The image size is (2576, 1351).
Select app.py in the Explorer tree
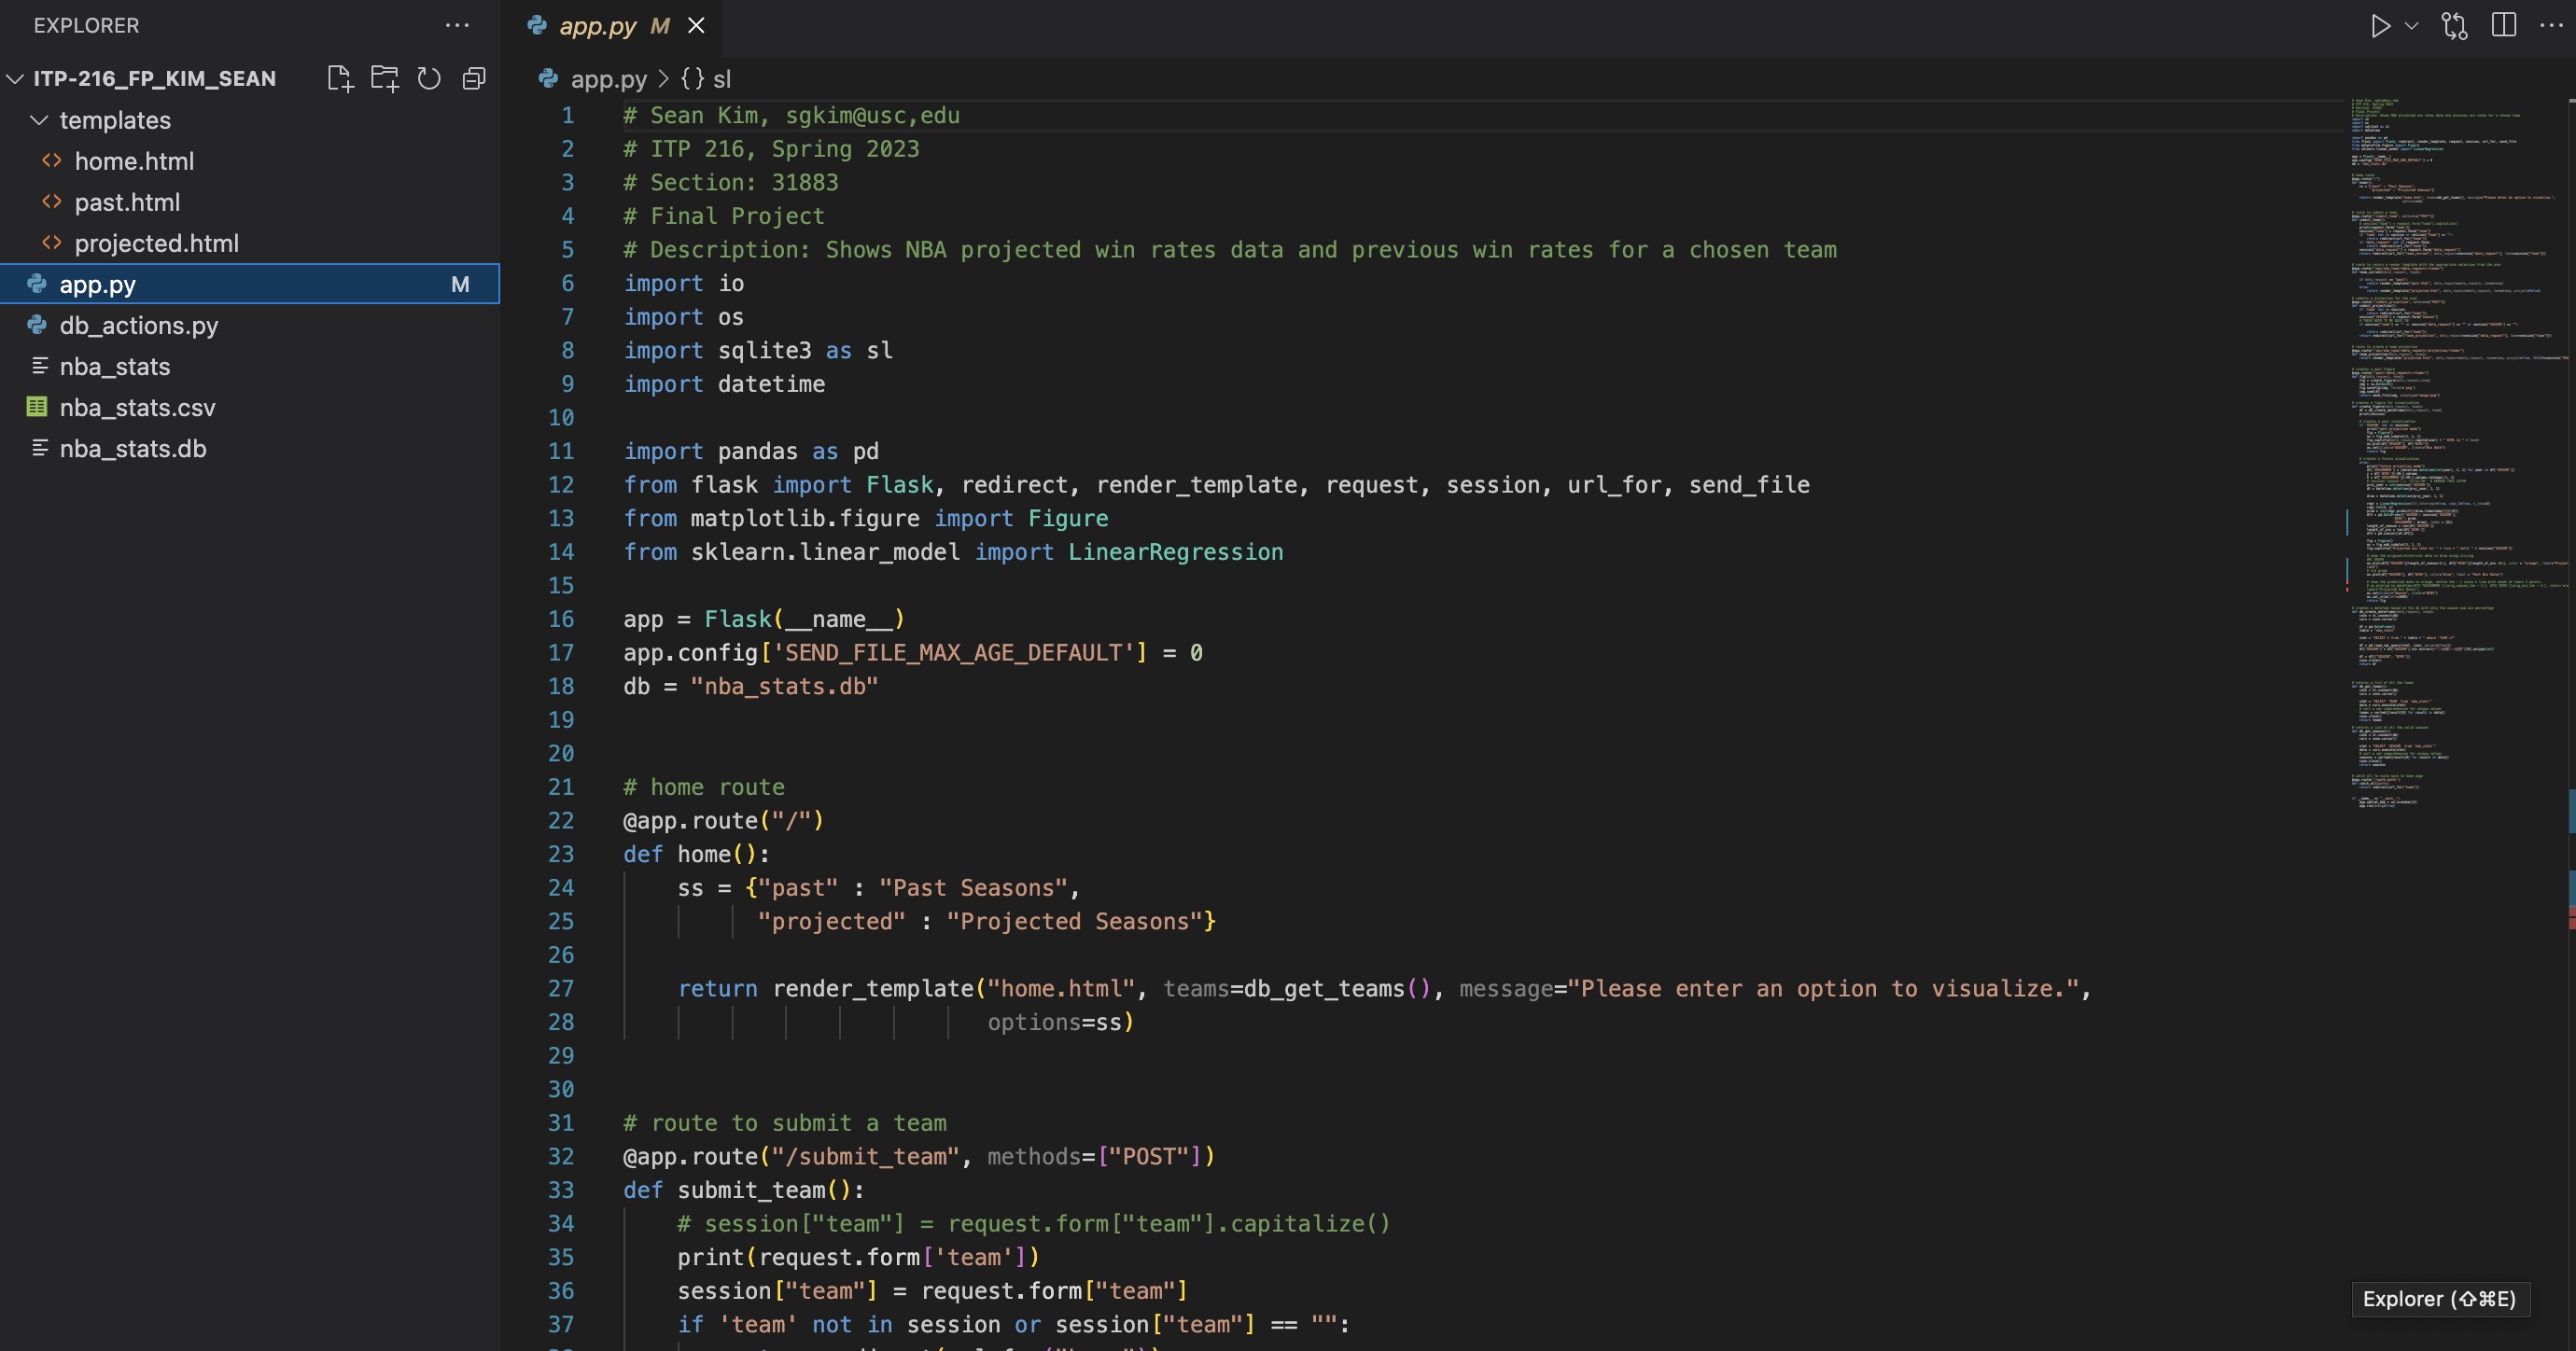[x=250, y=284]
